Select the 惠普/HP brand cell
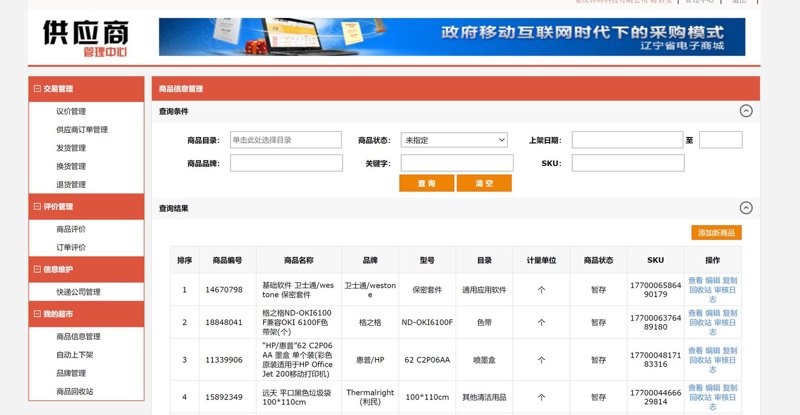 370,360
